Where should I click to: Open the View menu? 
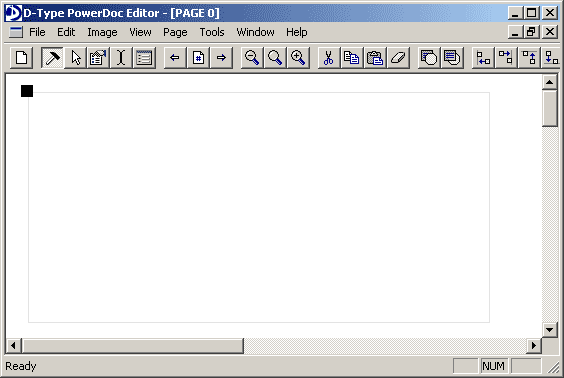click(140, 32)
